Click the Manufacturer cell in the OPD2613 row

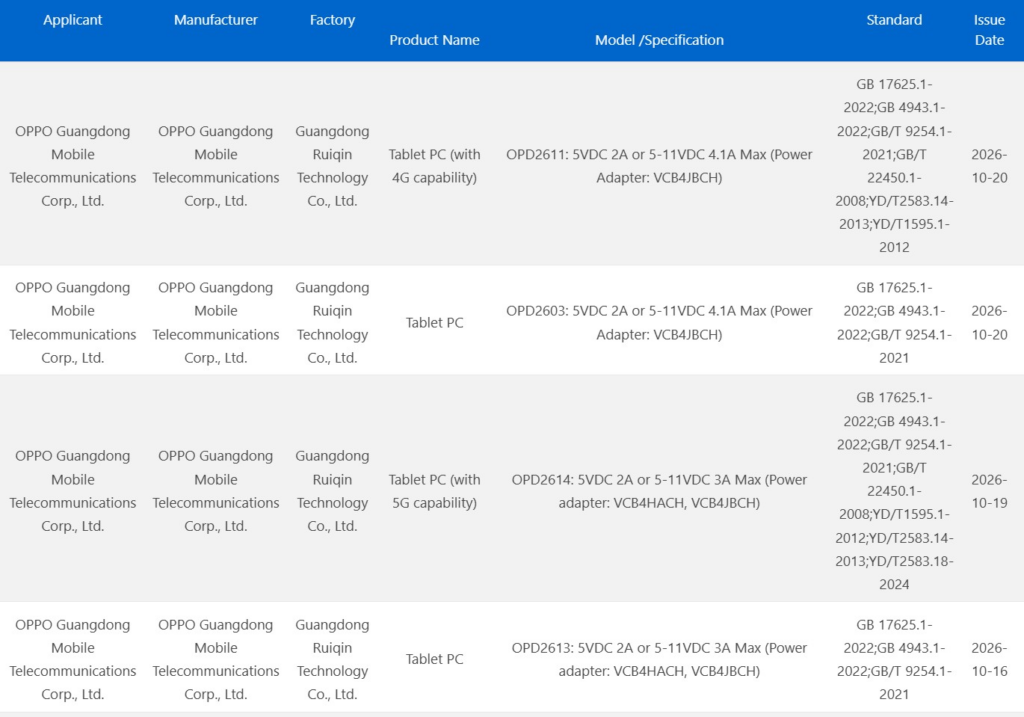216,660
